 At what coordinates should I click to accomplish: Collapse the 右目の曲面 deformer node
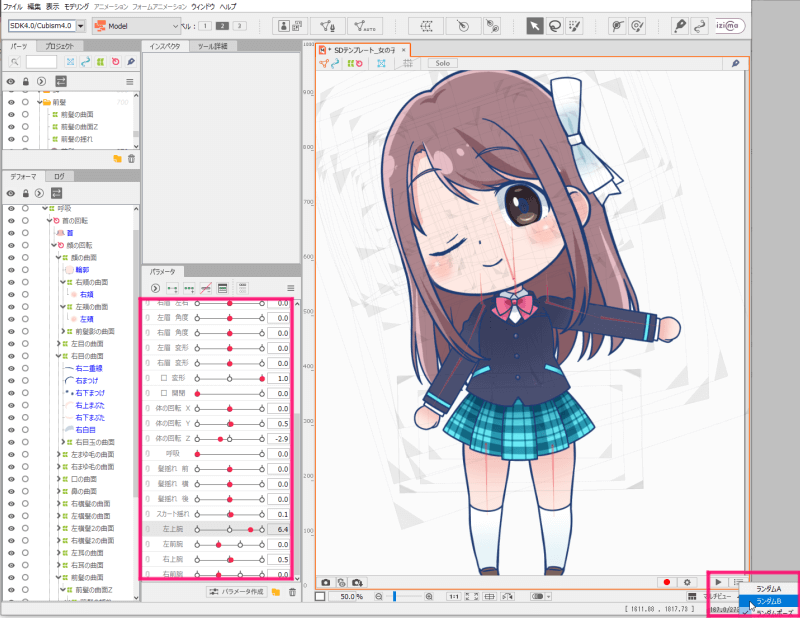[59, 356]
